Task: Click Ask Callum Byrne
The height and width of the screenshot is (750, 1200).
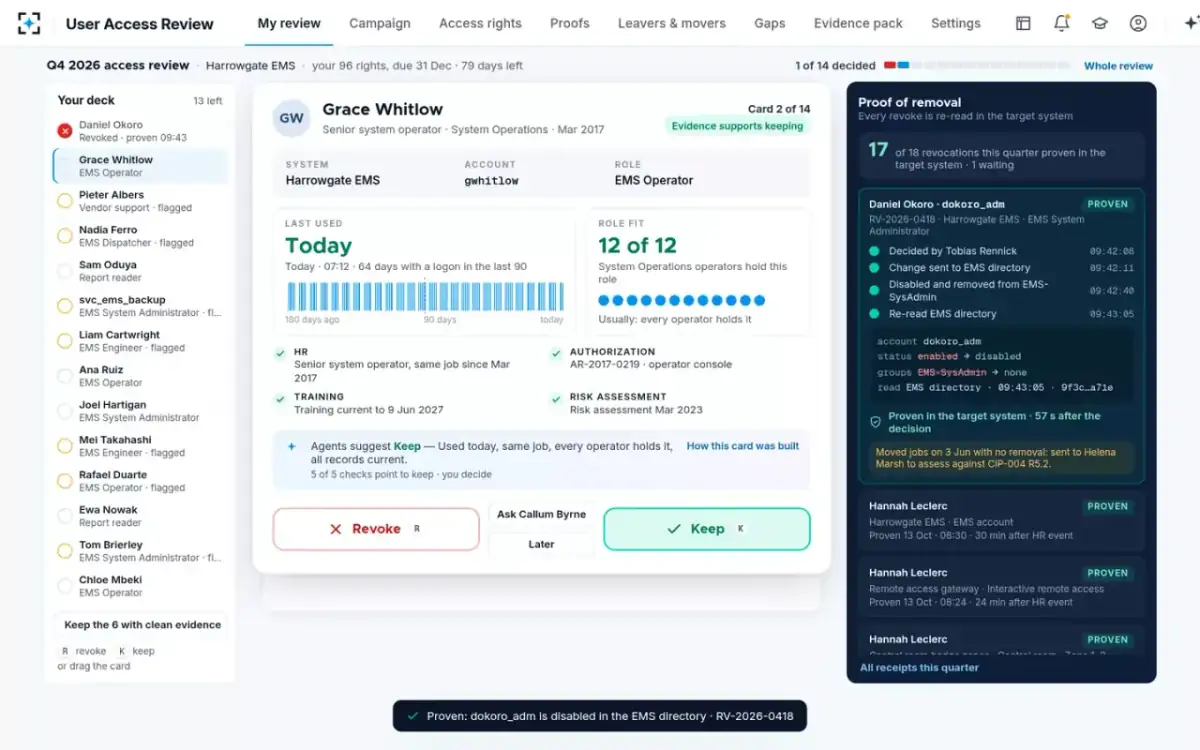Action: (x=542, y=514)
